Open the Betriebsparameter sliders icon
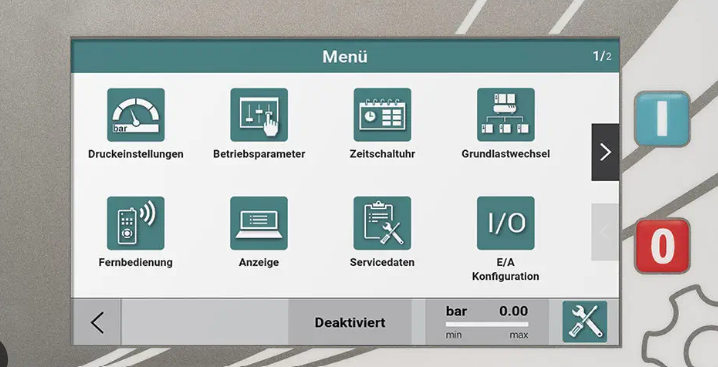The height and width of the screenshot is (367, 718). 259,115
